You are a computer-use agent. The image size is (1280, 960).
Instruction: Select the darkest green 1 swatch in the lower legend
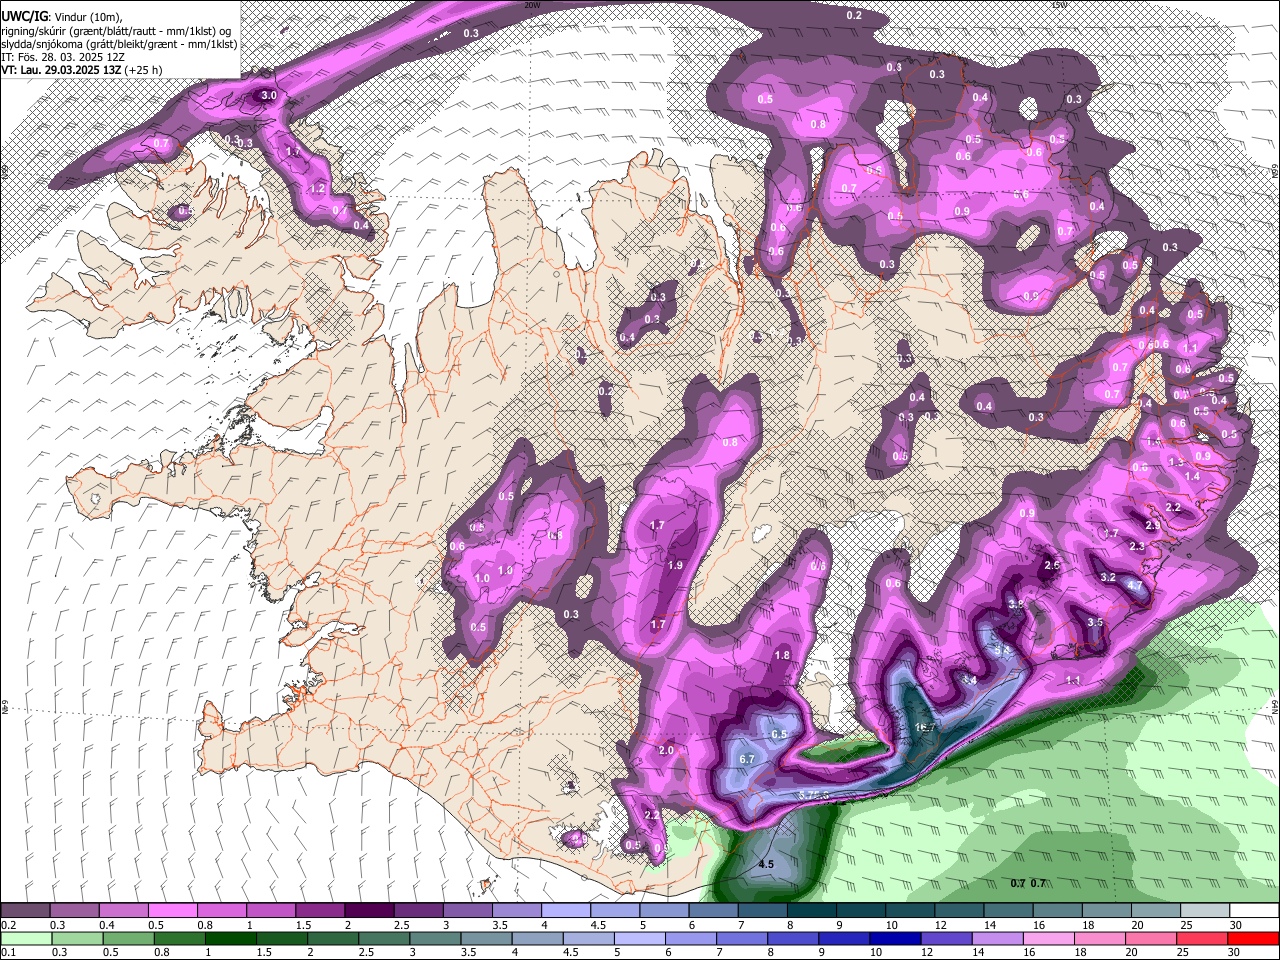point(230,938)
